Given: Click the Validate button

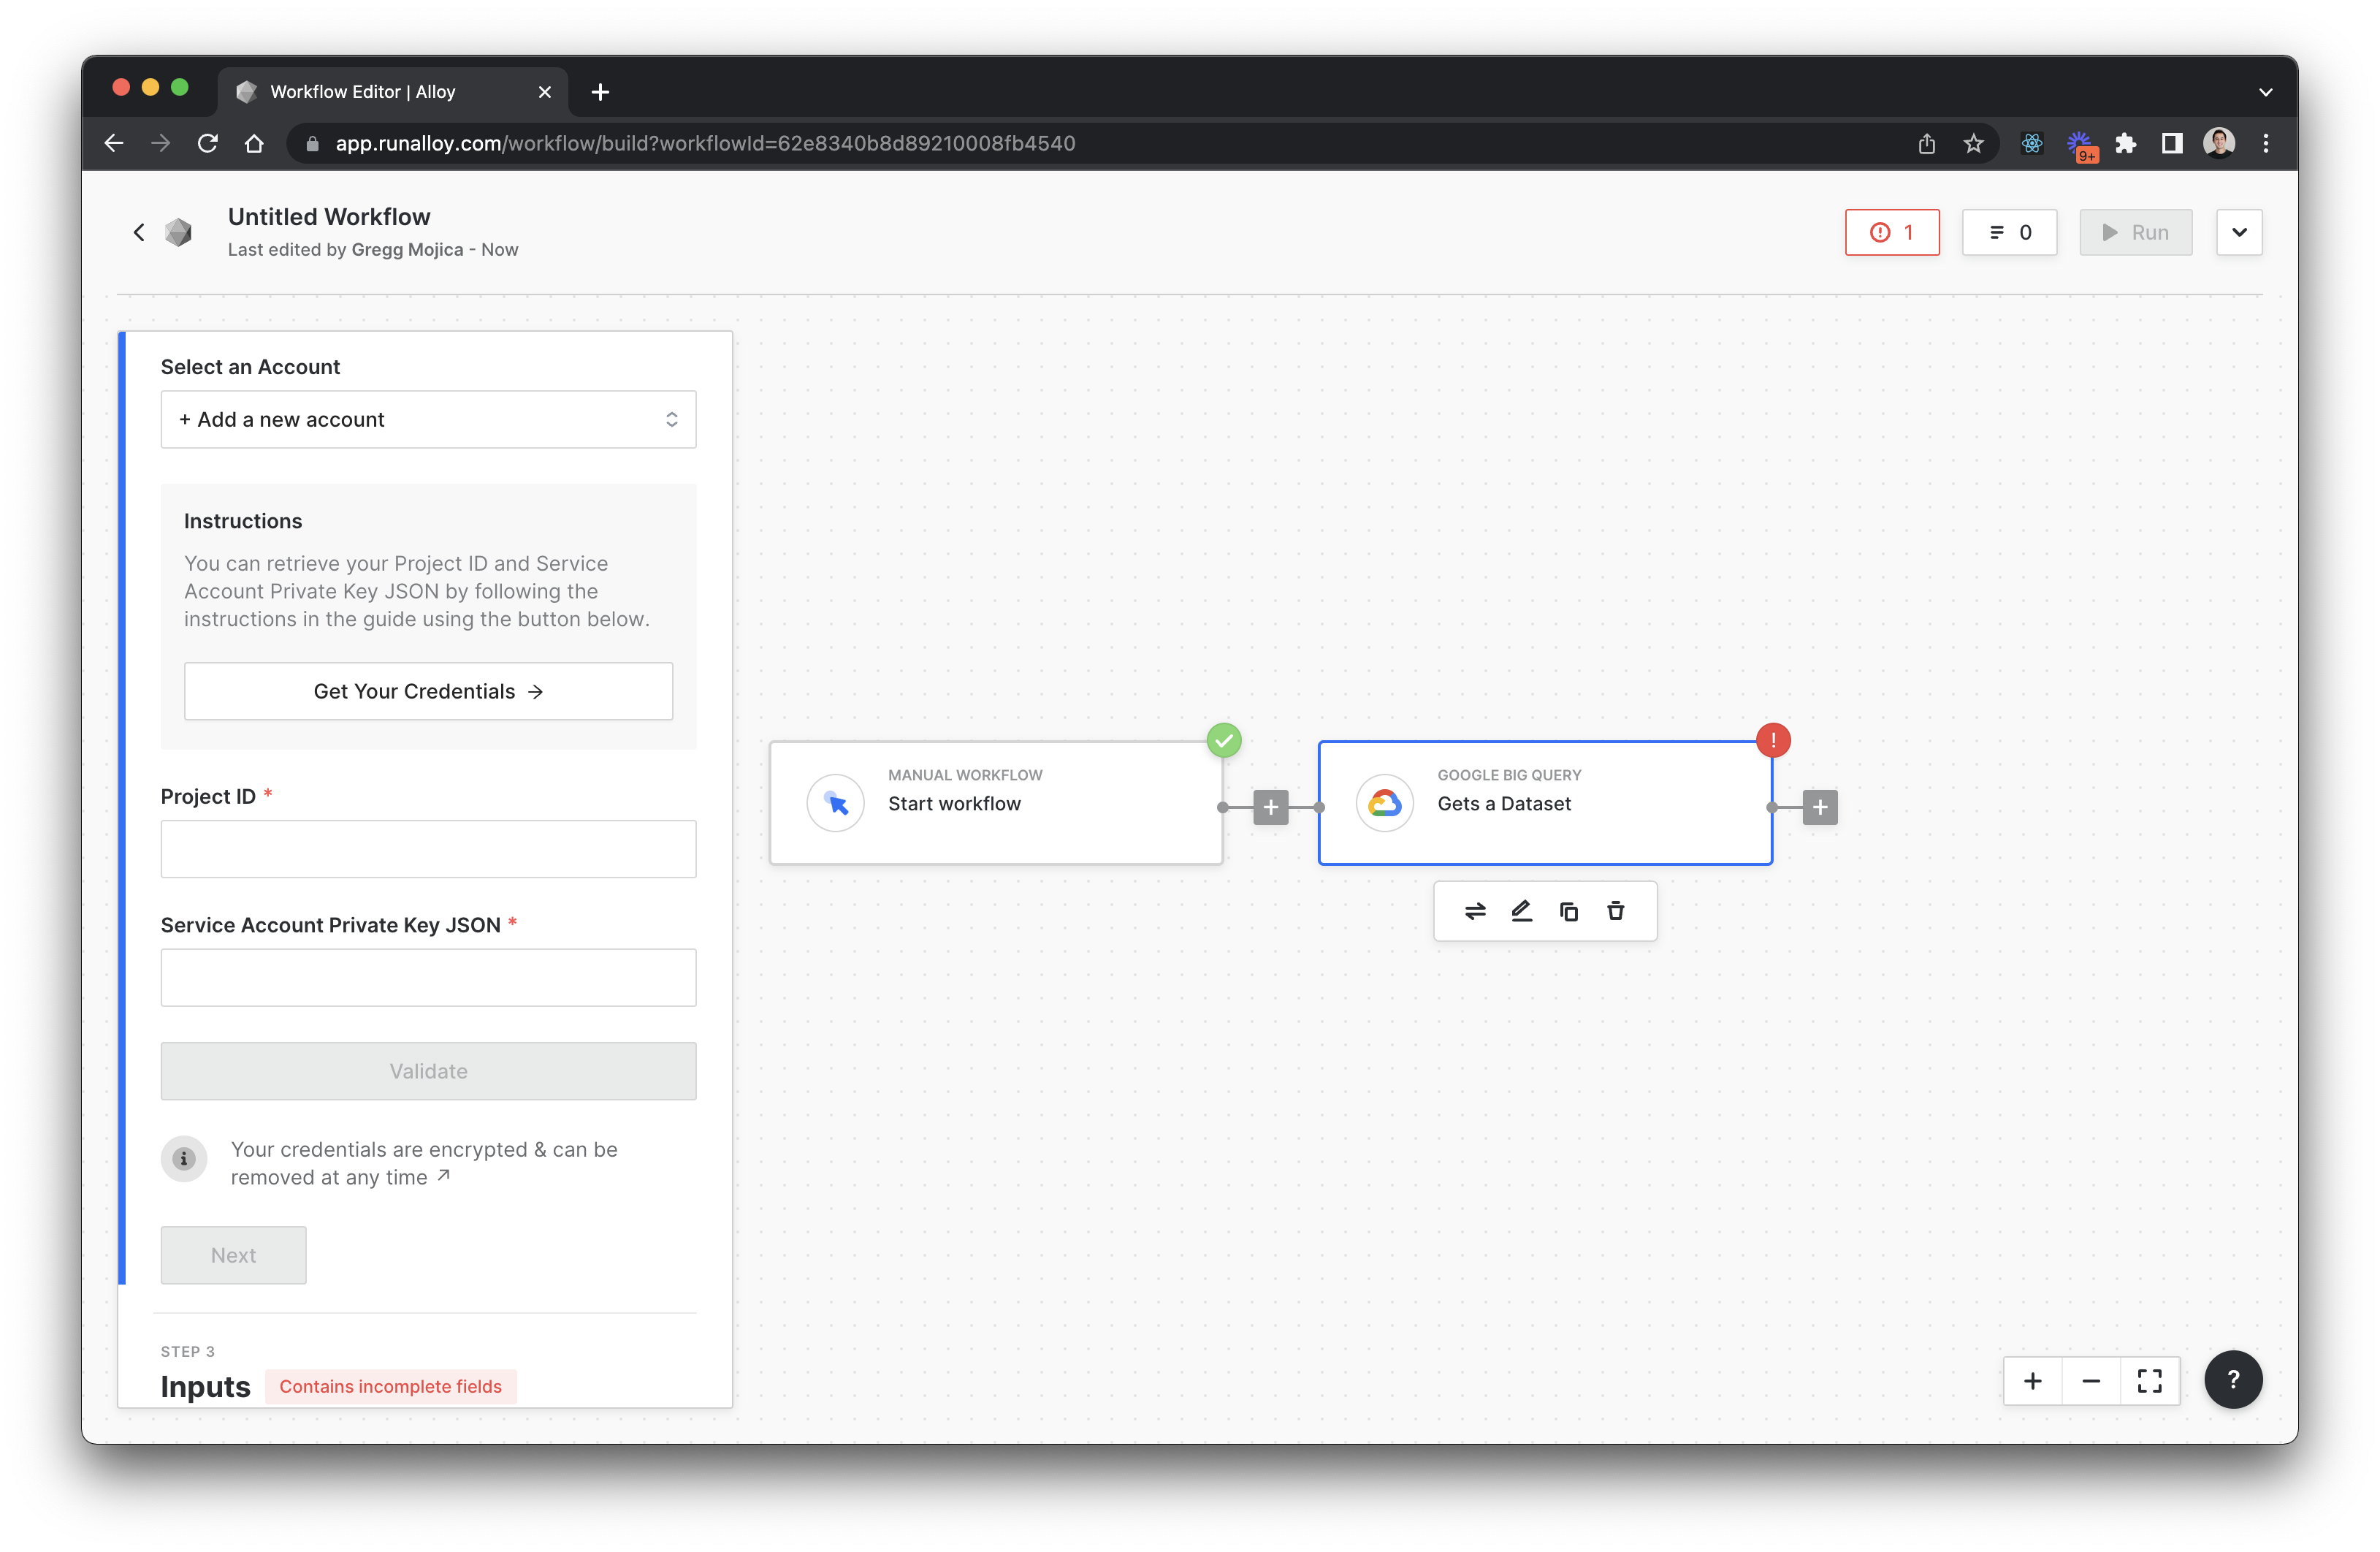Looking at the screenshot, I should click(x=428, y=1071).
